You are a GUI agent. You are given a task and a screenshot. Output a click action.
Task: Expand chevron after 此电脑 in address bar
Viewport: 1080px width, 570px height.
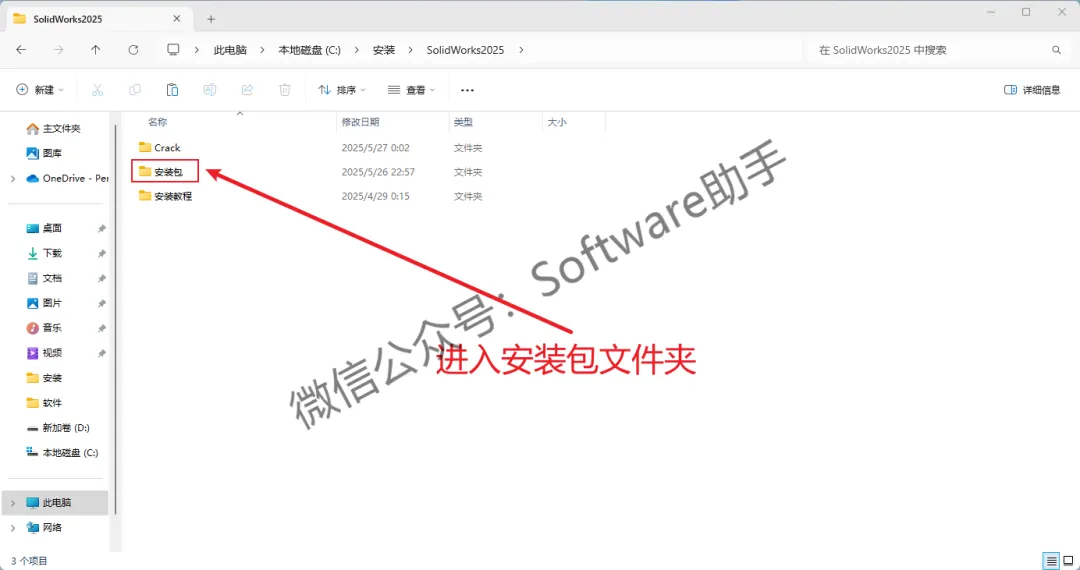[x=262, y=50]
